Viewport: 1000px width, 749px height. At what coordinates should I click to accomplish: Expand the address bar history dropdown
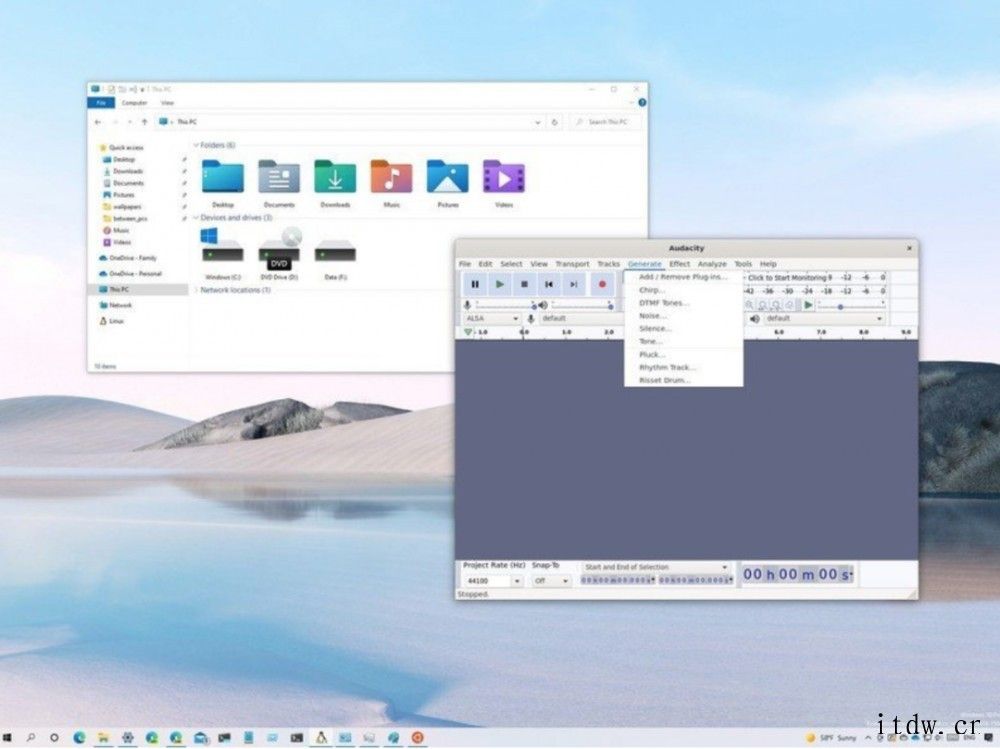(x=538, y=122)
